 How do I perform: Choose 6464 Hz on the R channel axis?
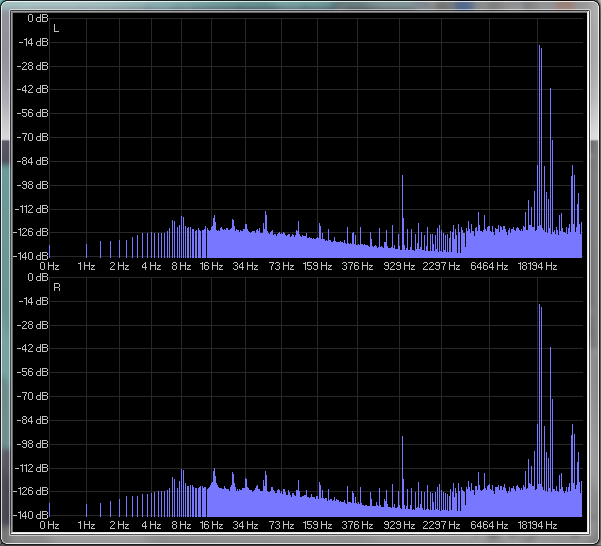coord(489,525)
